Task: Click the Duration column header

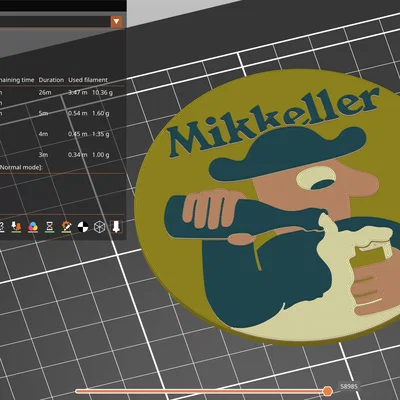Action: tap(51, 80)
